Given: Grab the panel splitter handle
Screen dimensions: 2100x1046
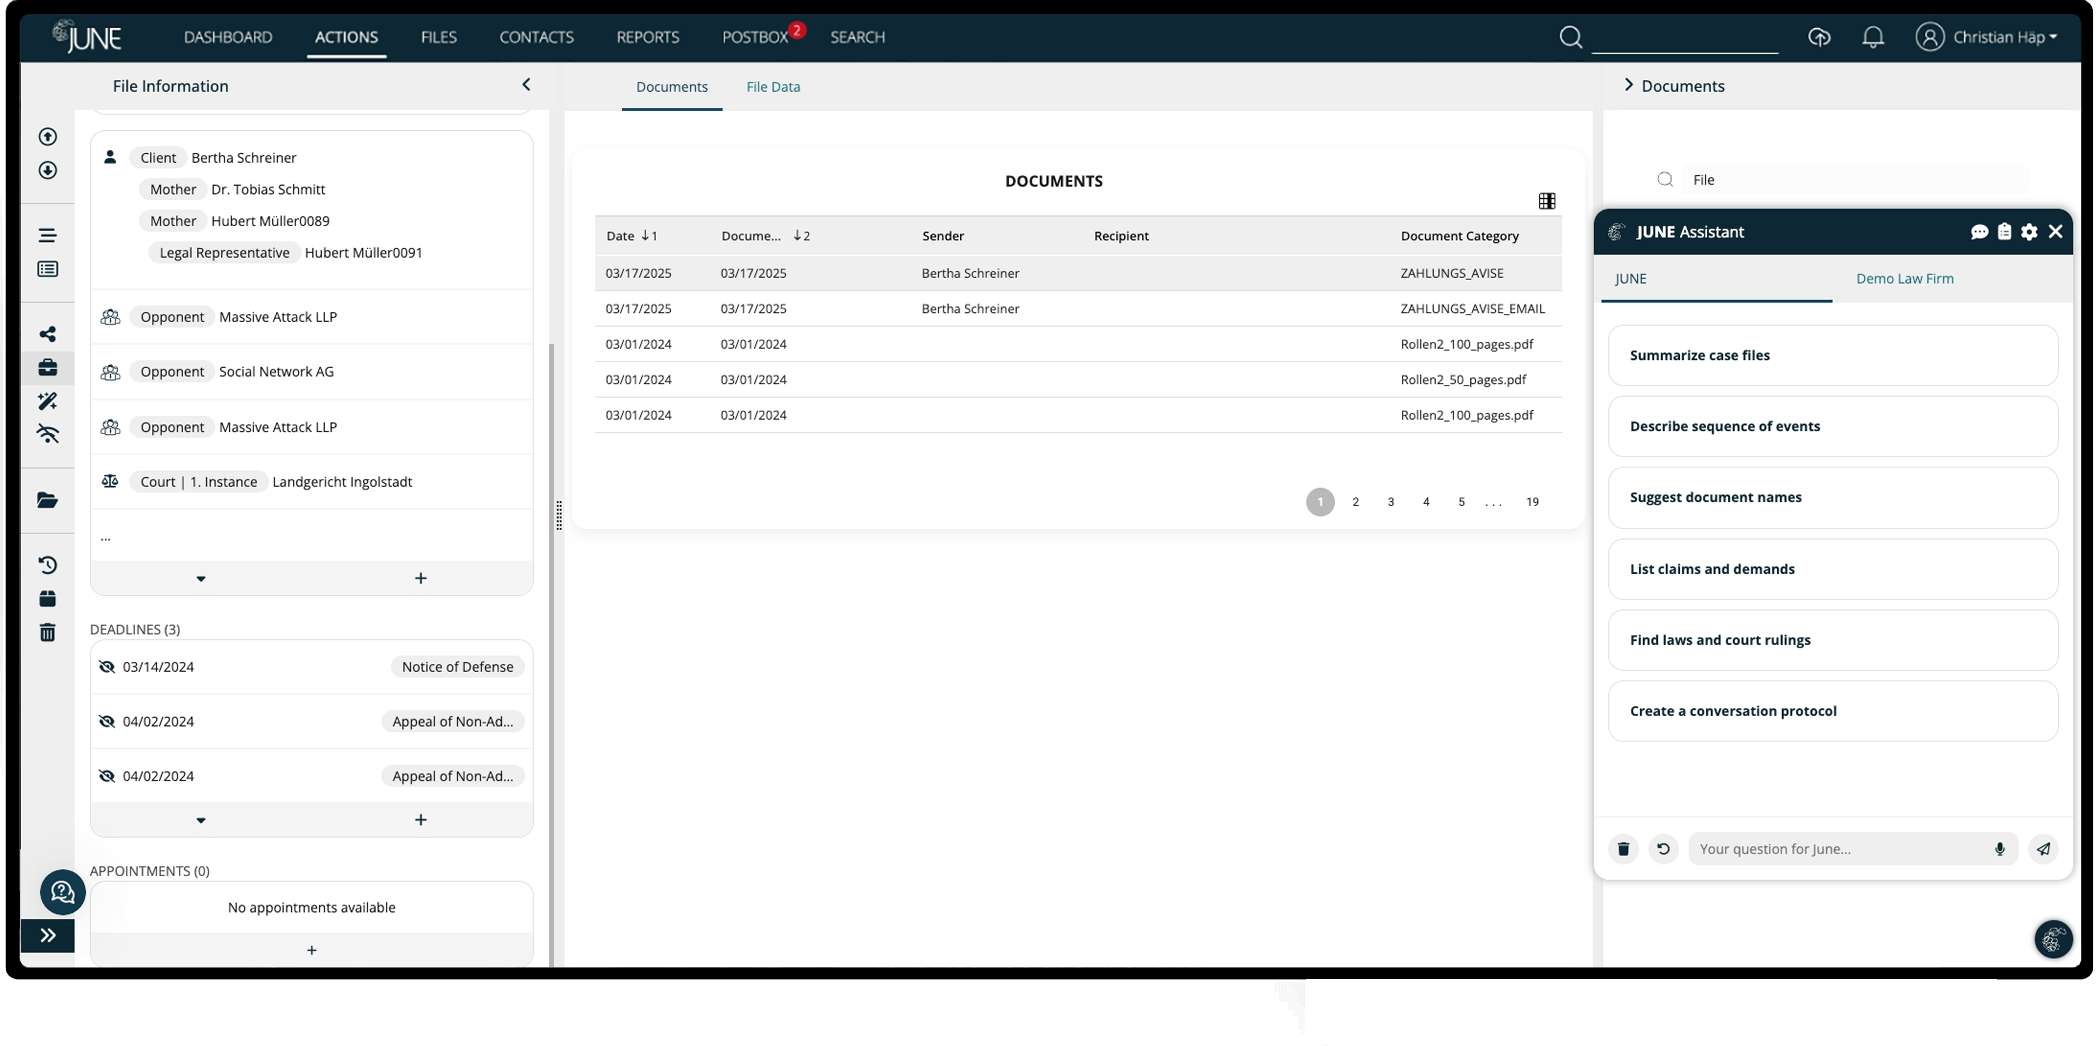Looking at the screenshot, I should pyautogui.click(x=558, y=515).
